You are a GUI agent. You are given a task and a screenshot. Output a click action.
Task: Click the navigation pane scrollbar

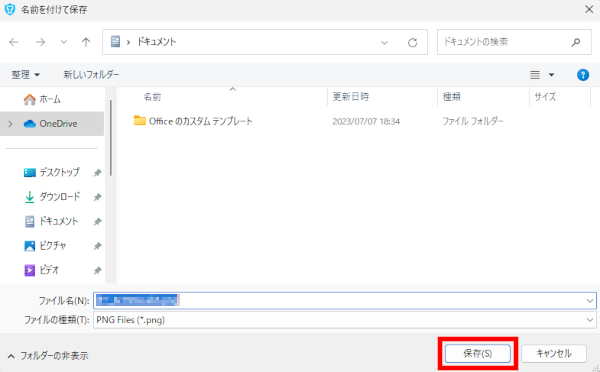111,138
